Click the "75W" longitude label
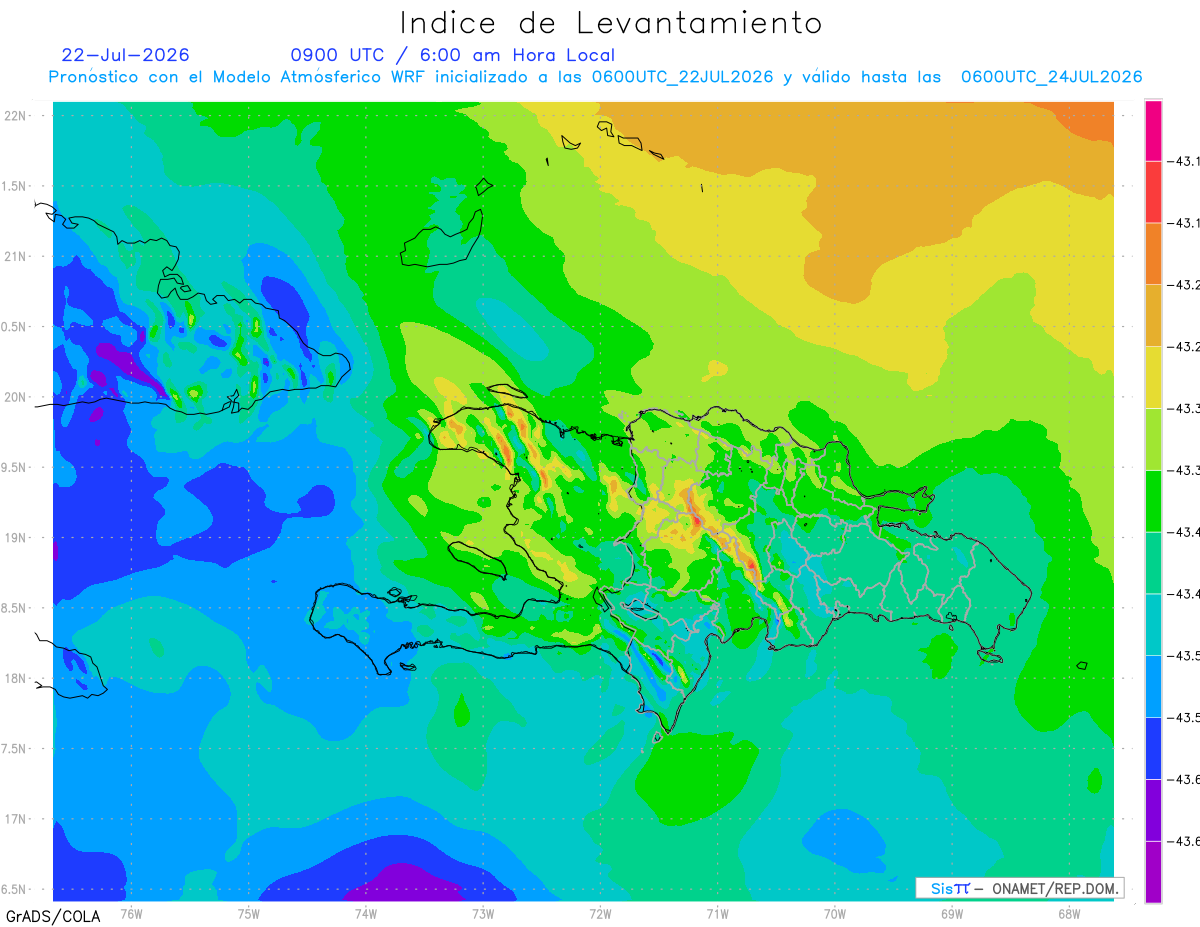 (x=248, y=912)
